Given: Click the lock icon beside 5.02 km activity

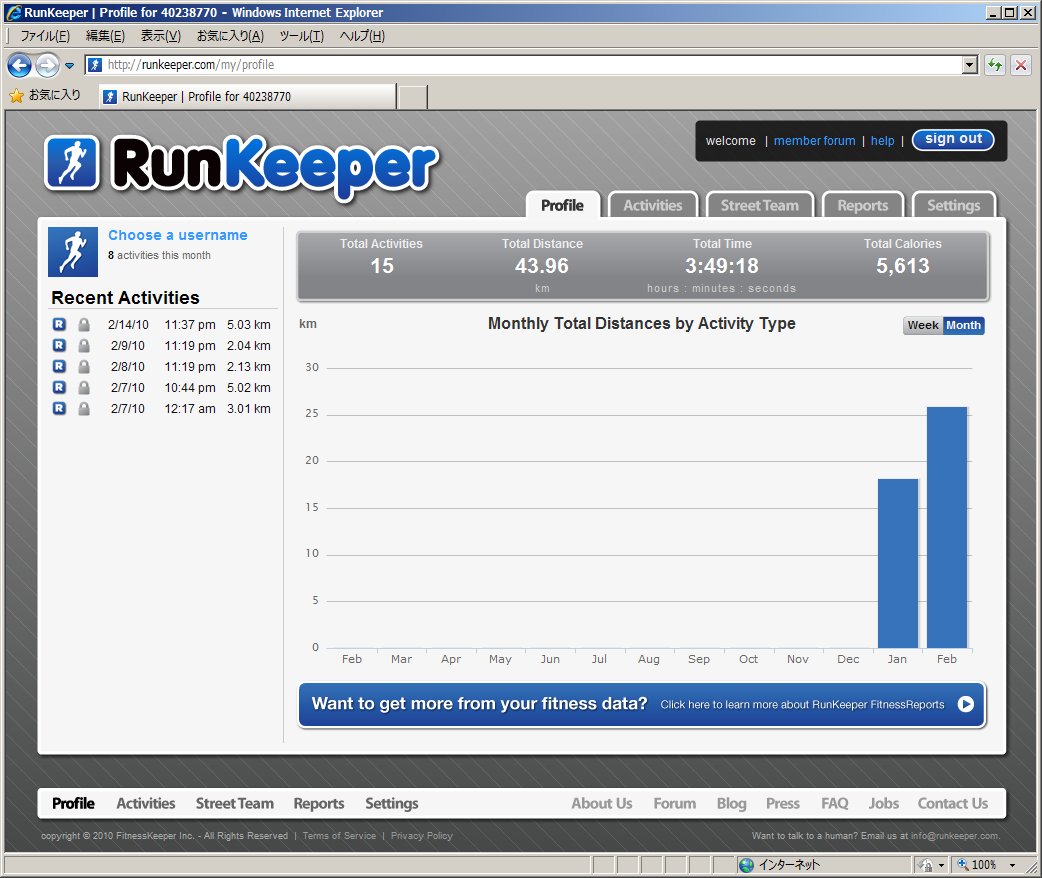Looking at the screenshot, I should tap(84, 388).
